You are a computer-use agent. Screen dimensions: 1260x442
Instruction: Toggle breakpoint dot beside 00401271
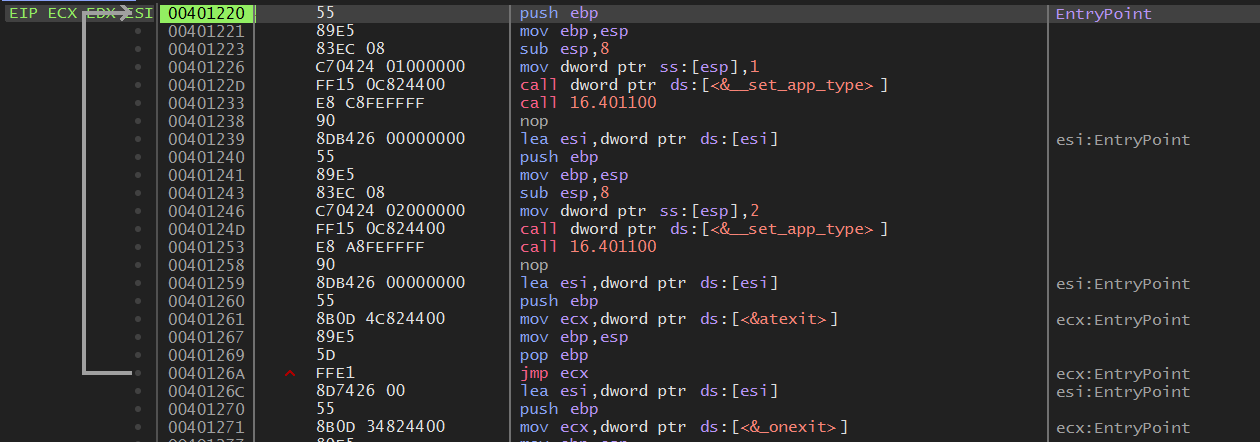[x=137, y=427]
